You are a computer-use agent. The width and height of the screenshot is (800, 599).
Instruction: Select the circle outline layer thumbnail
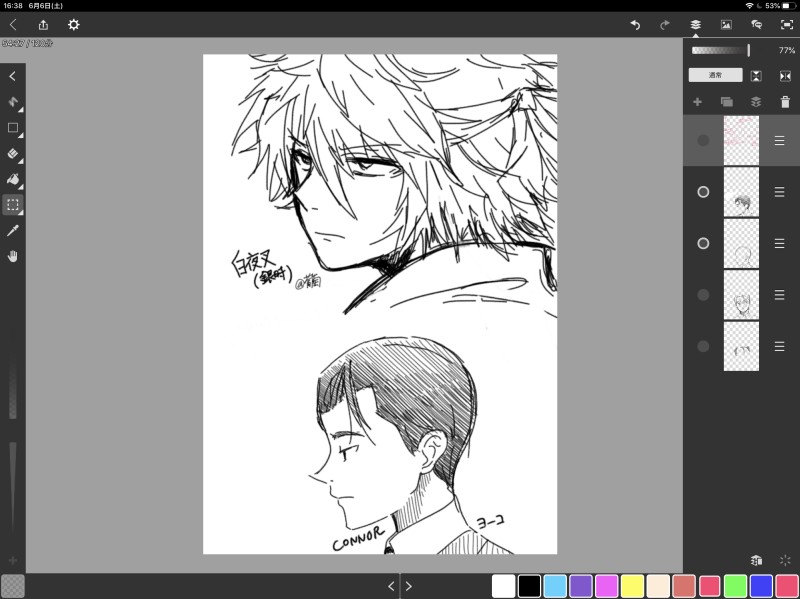[x=741, y=243]
